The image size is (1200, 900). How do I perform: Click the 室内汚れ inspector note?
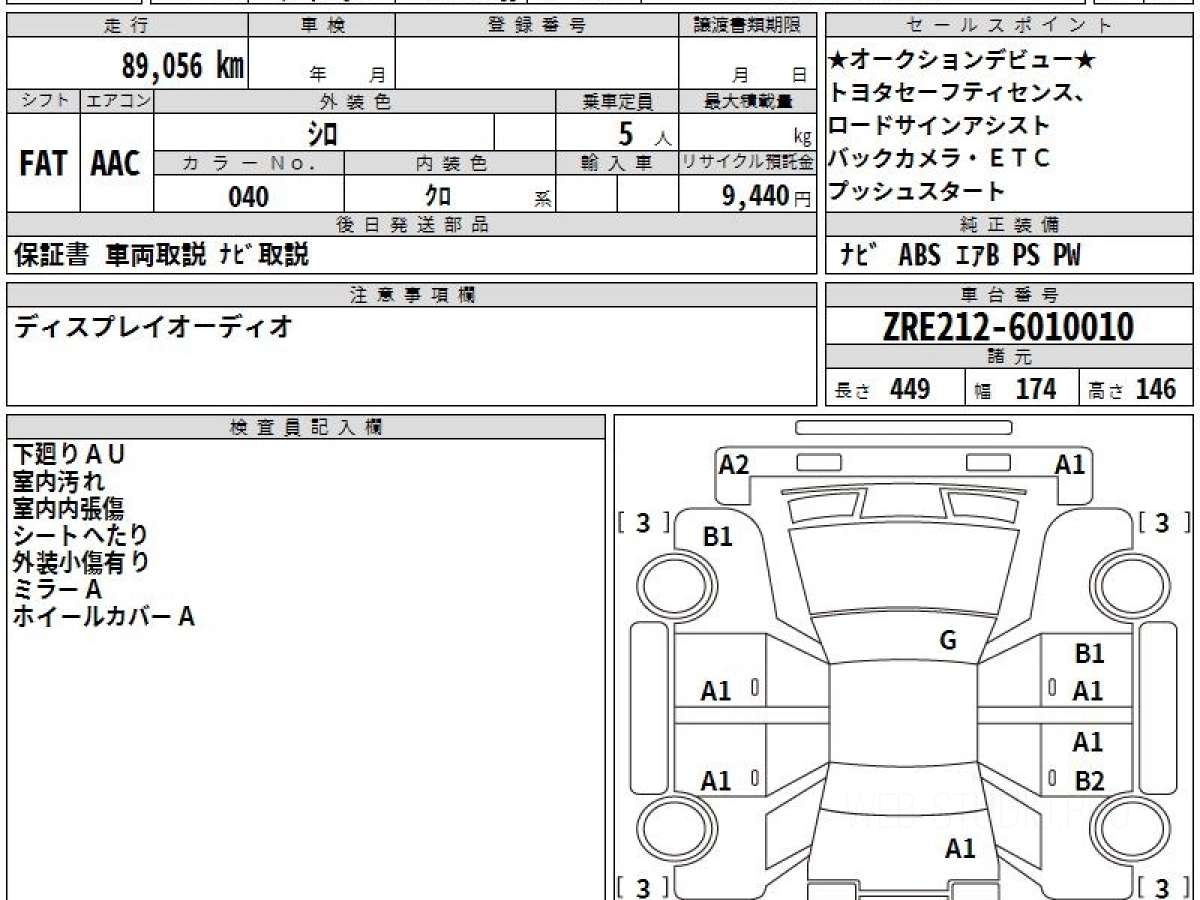pos(59,481)
